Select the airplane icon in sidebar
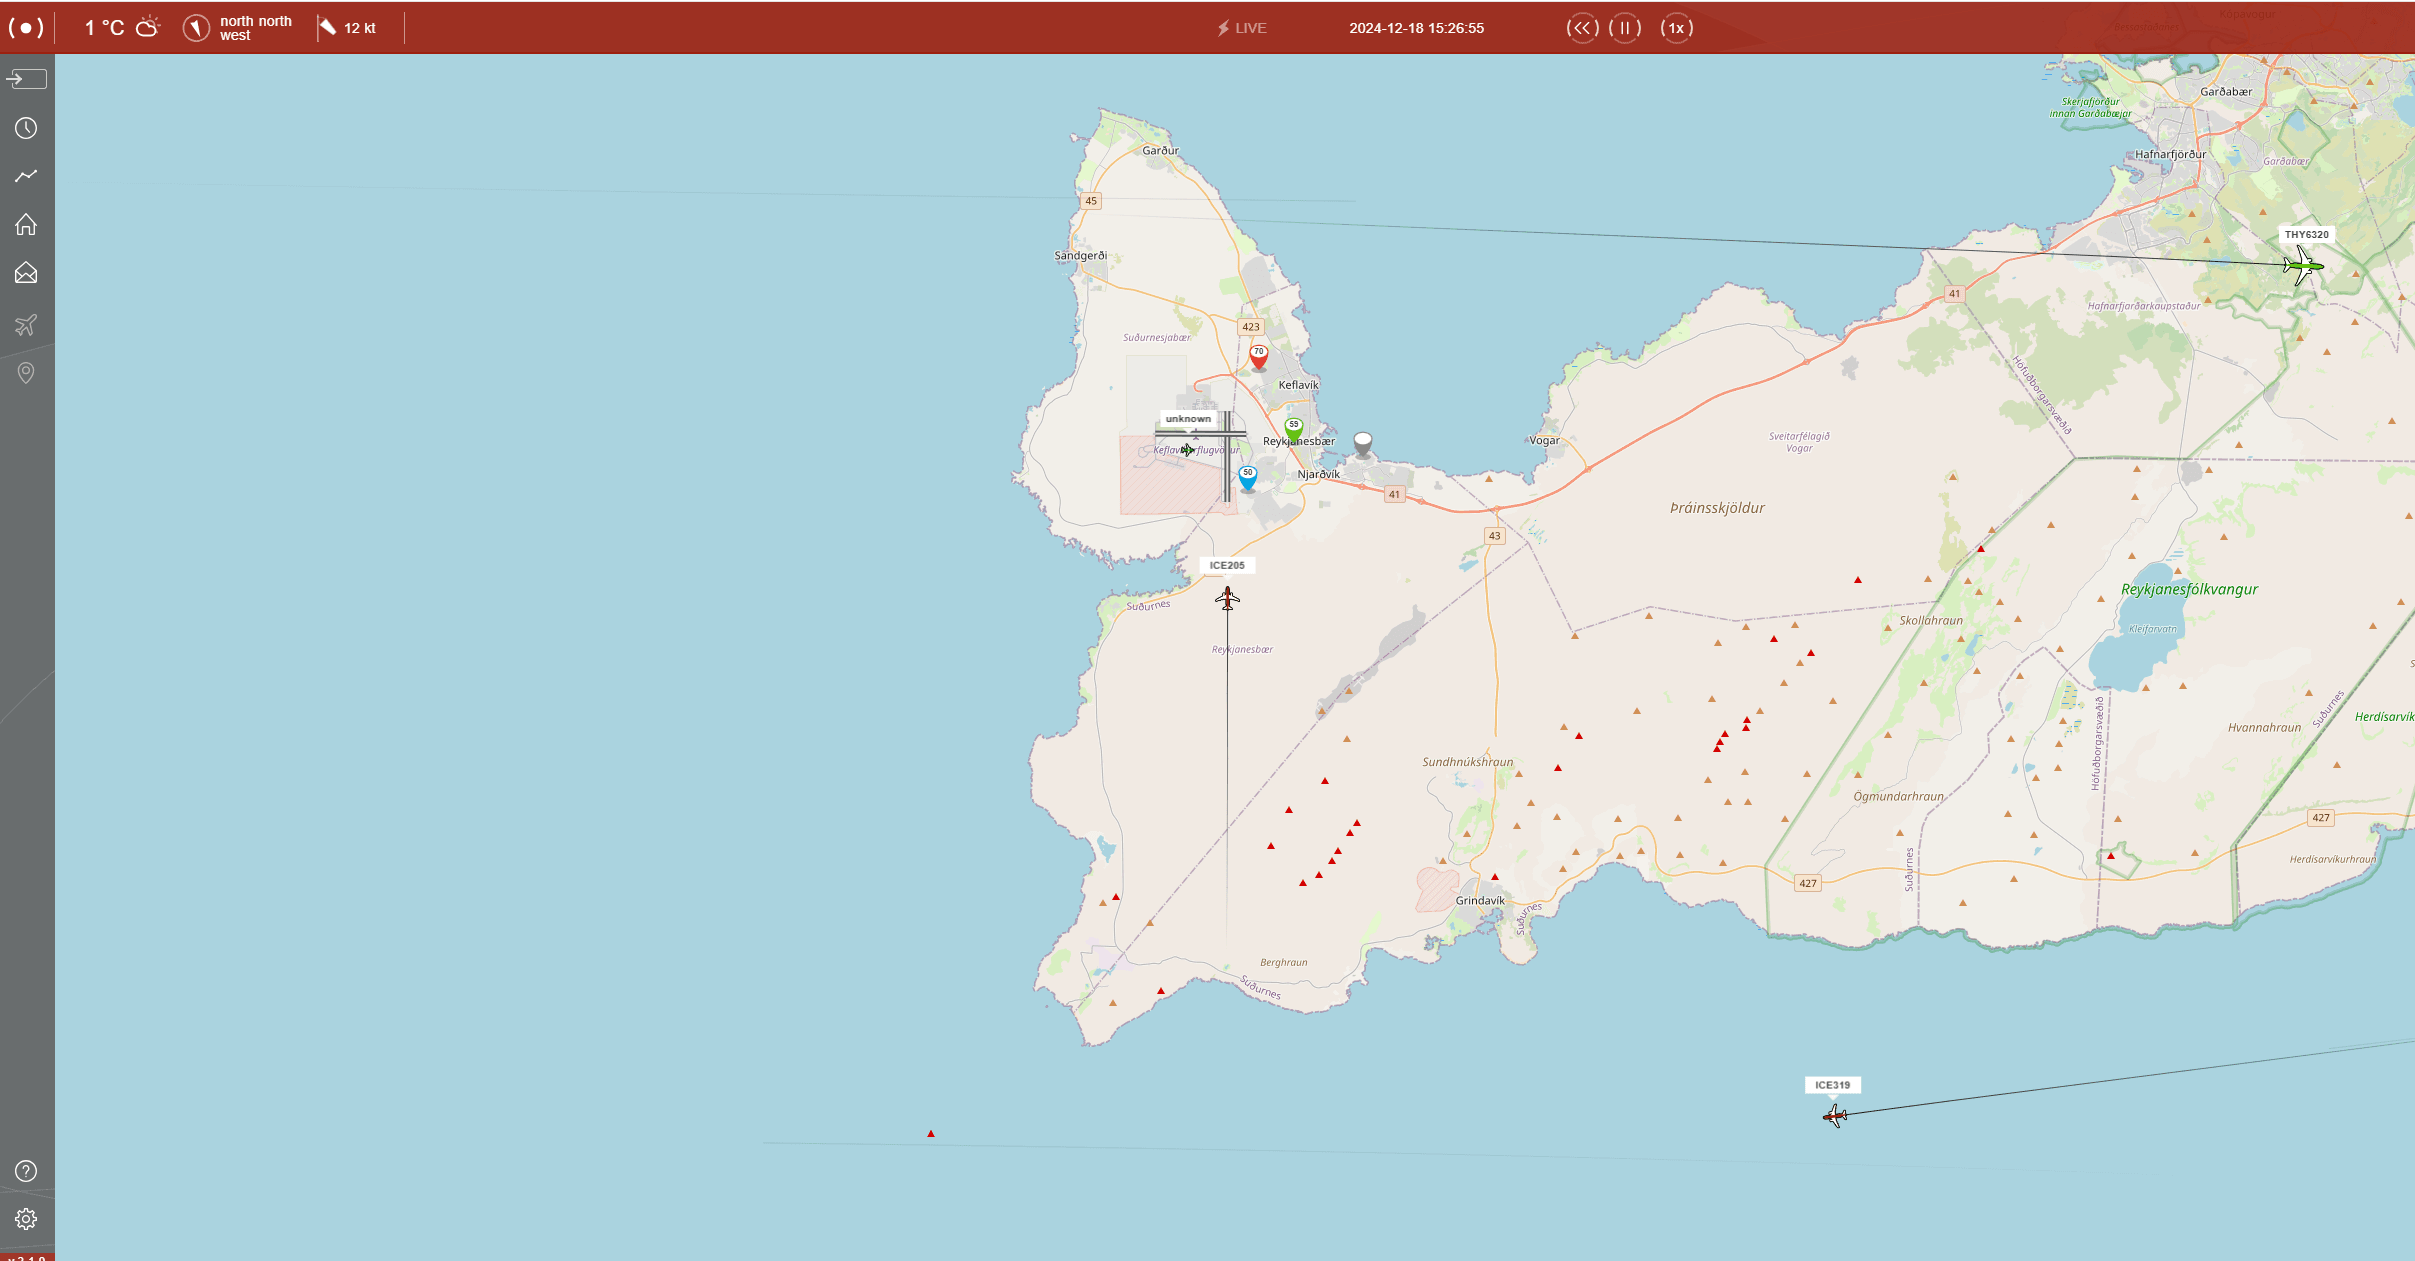2415x1261 pixels. point(26,324)
